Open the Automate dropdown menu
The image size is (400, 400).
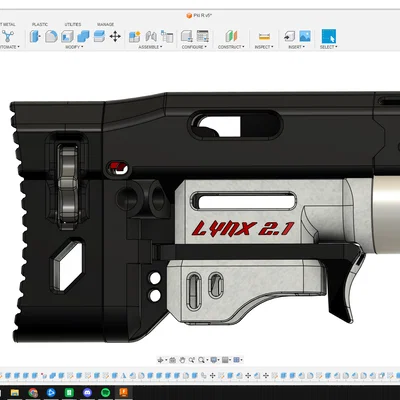pyautogui.click(x=9, y=47)
